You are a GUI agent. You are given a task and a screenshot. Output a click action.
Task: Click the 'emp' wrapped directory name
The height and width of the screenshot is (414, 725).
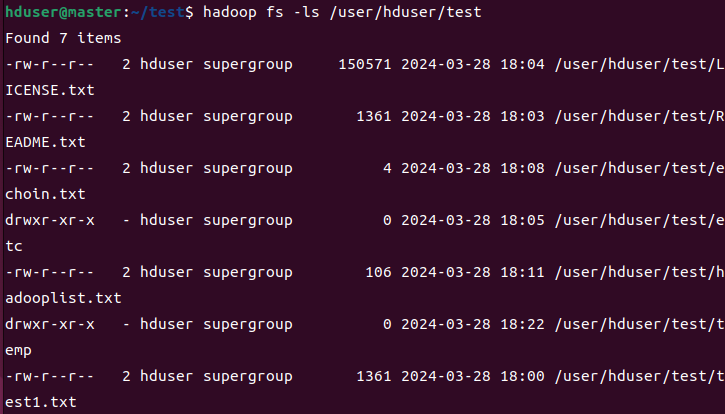click(x=18, y=351)
